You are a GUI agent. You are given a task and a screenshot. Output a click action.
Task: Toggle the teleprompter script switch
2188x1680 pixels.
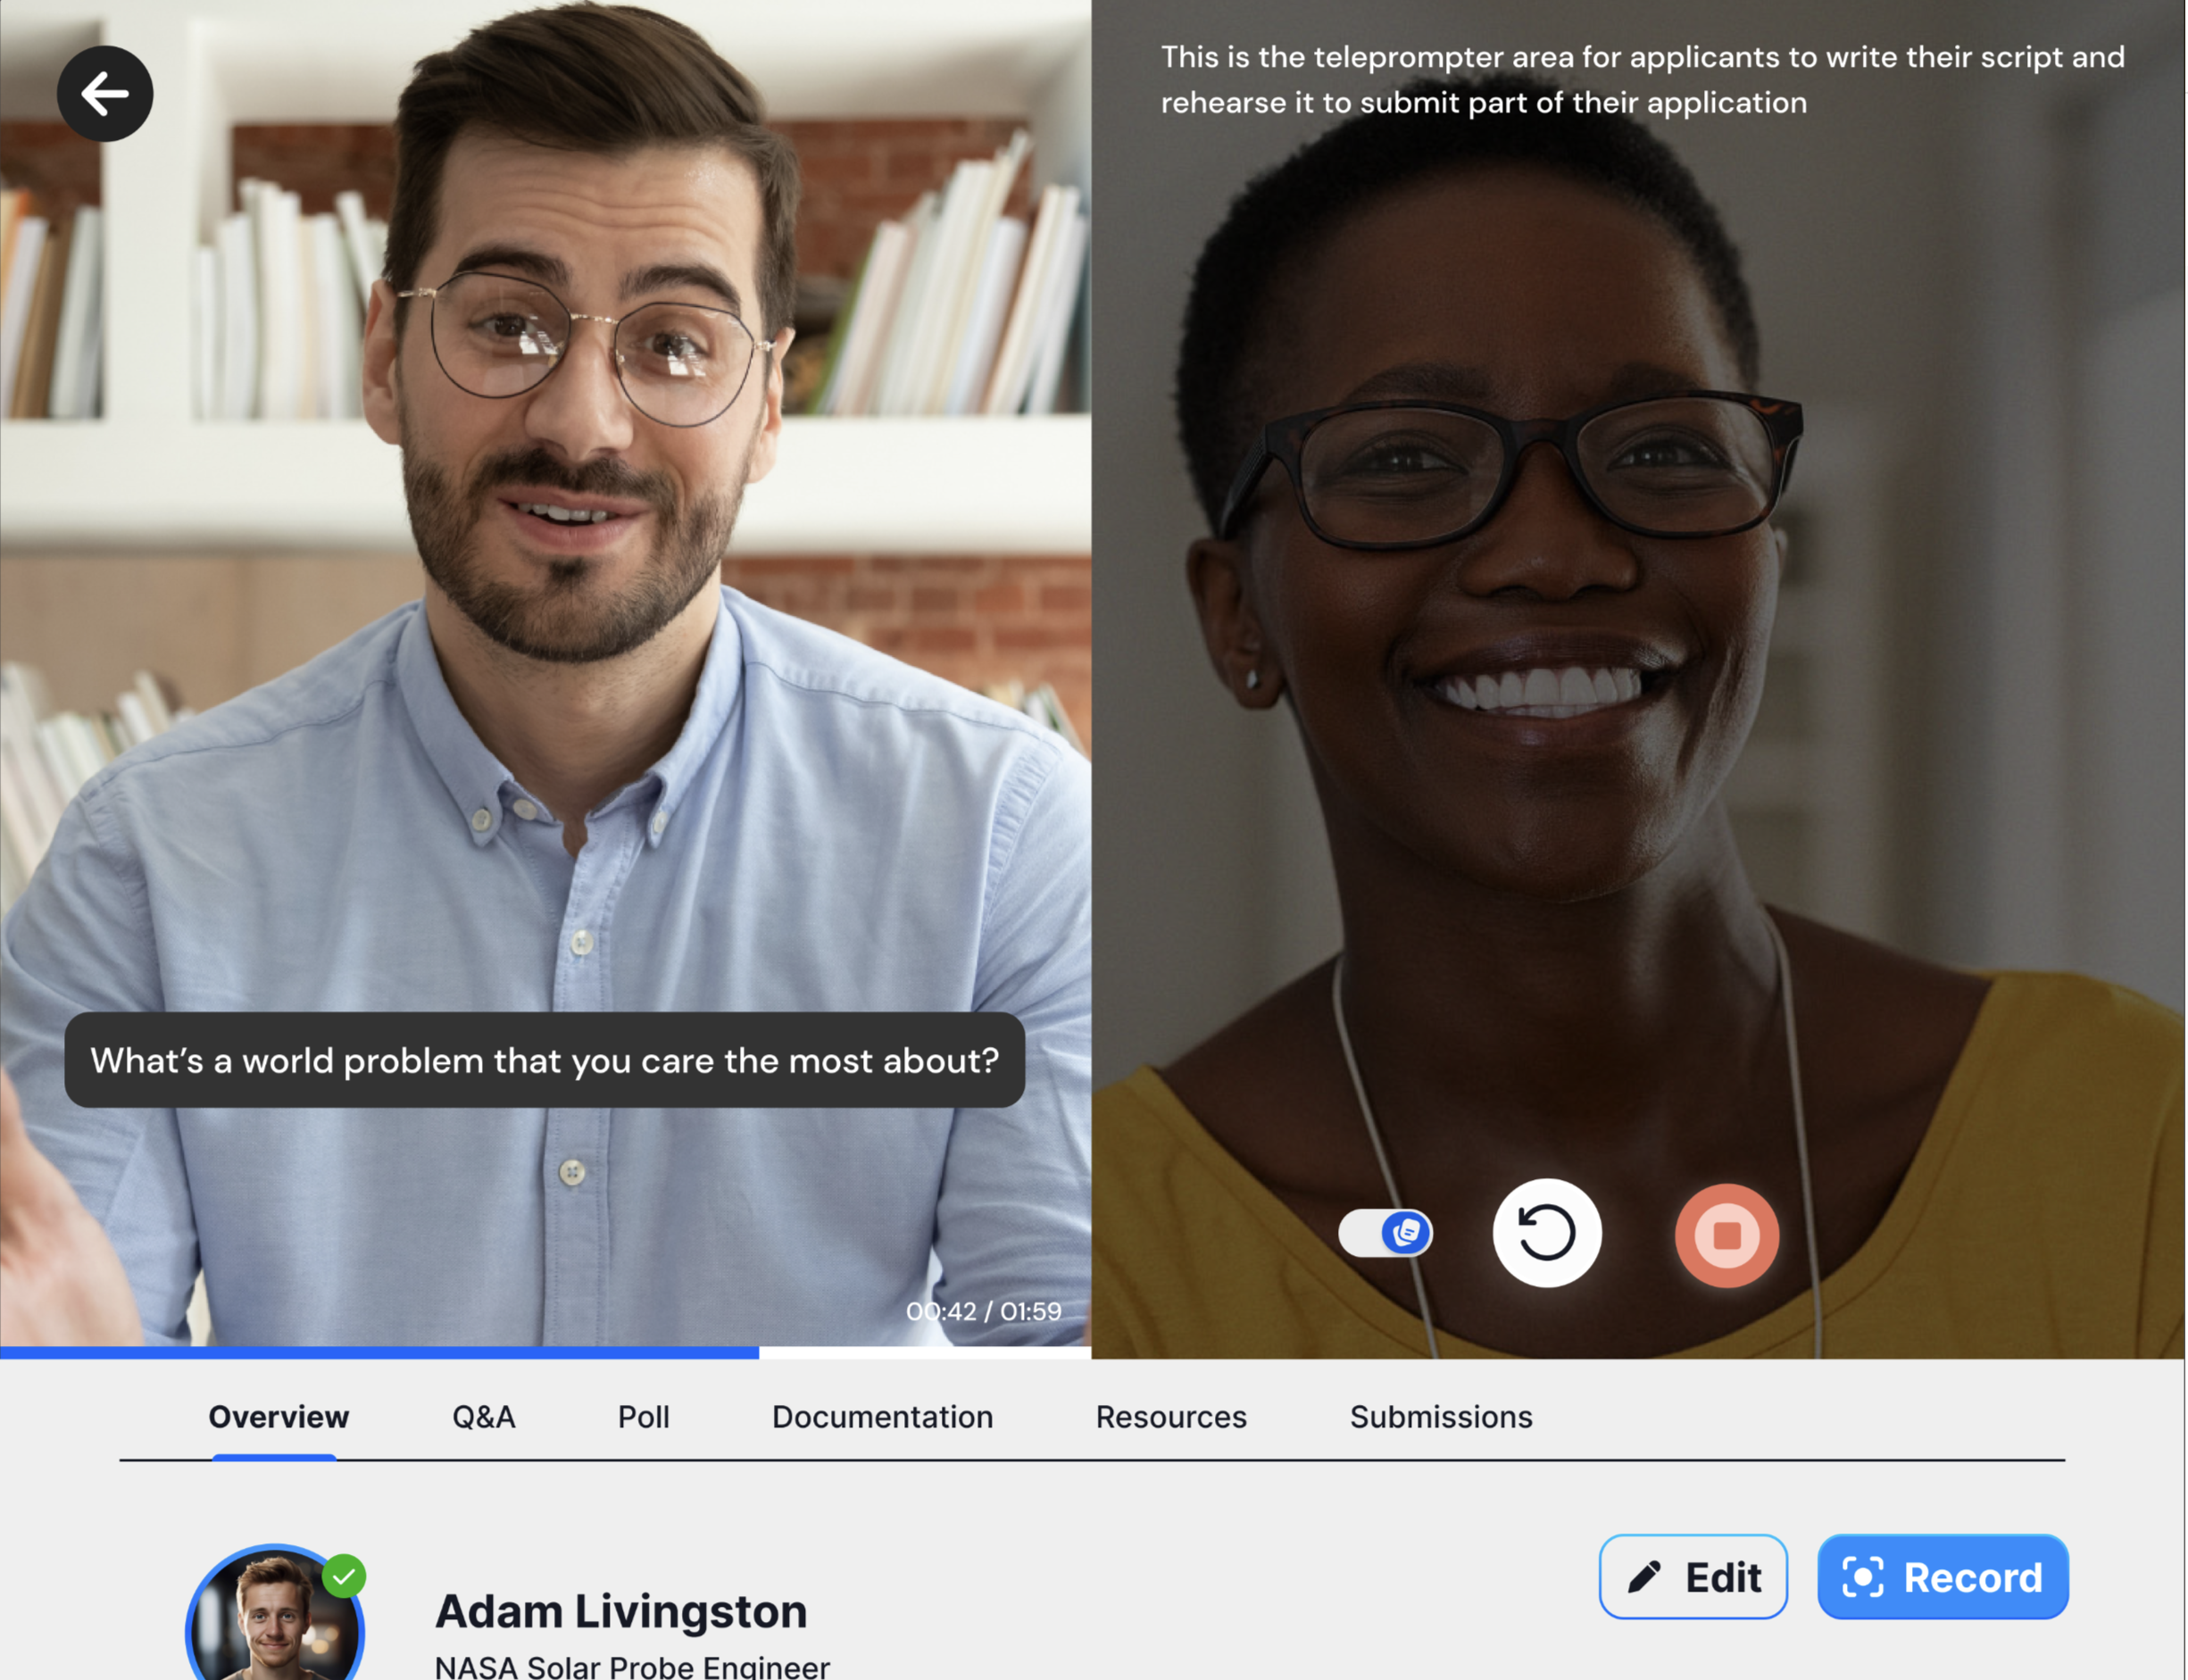click(x=1385, y=1233)
